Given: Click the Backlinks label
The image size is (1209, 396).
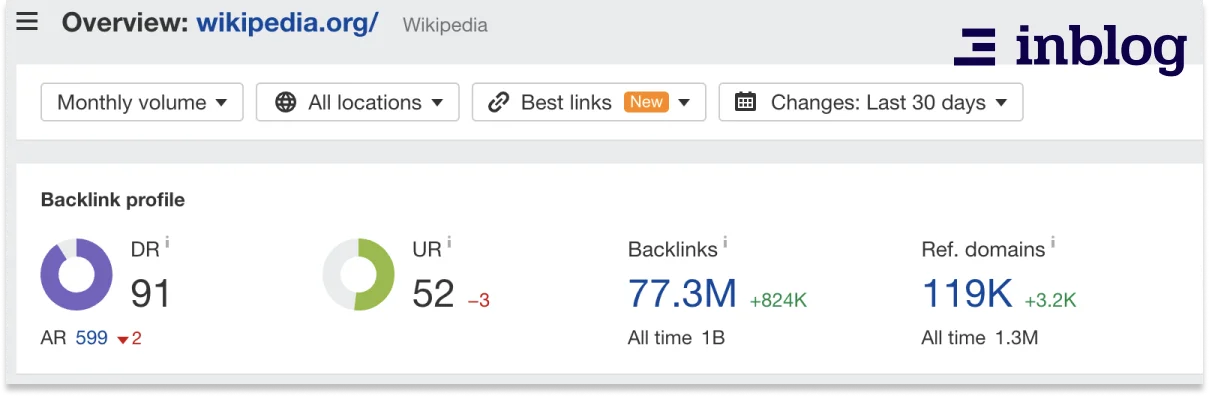Looking at the screenshot, I should click(x=673, y=249).
